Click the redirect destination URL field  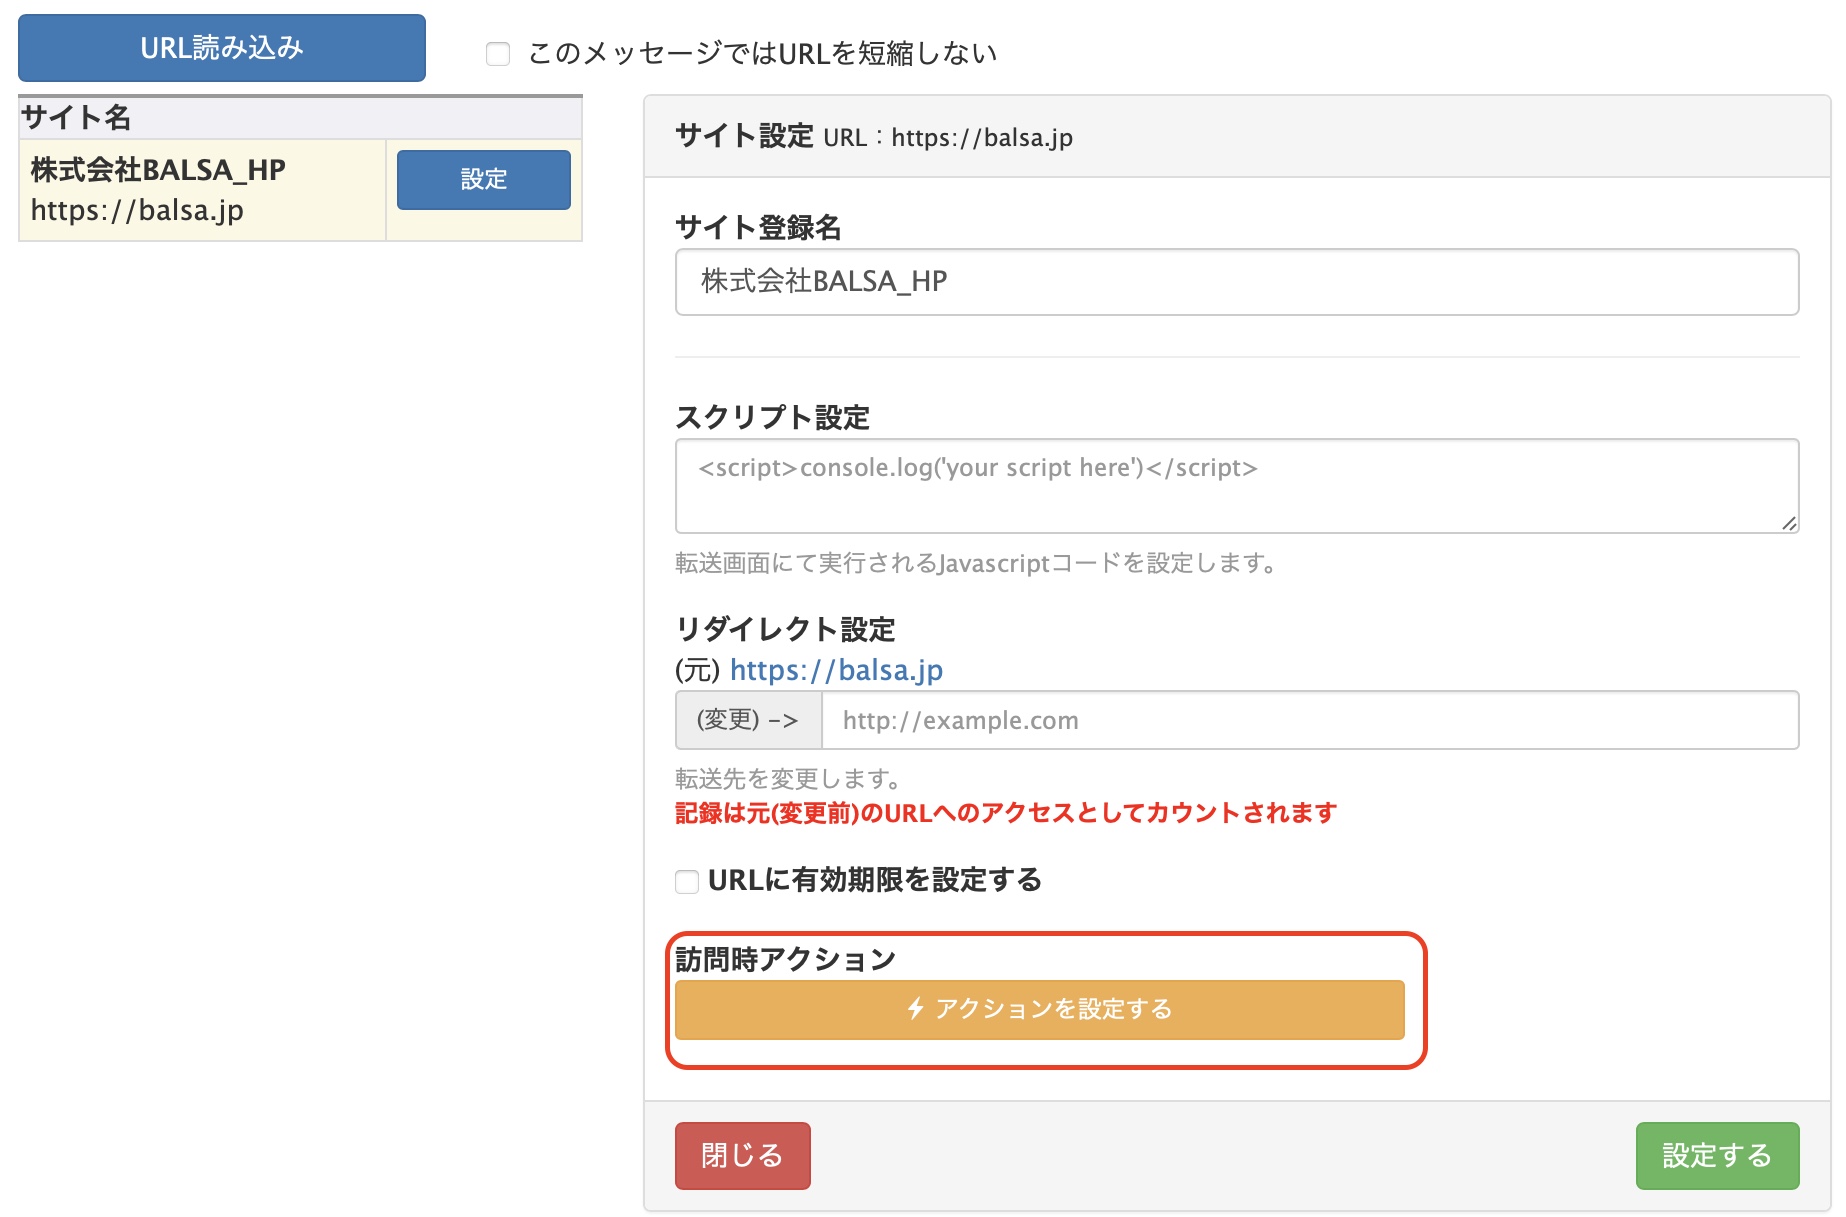point(1300,720)
